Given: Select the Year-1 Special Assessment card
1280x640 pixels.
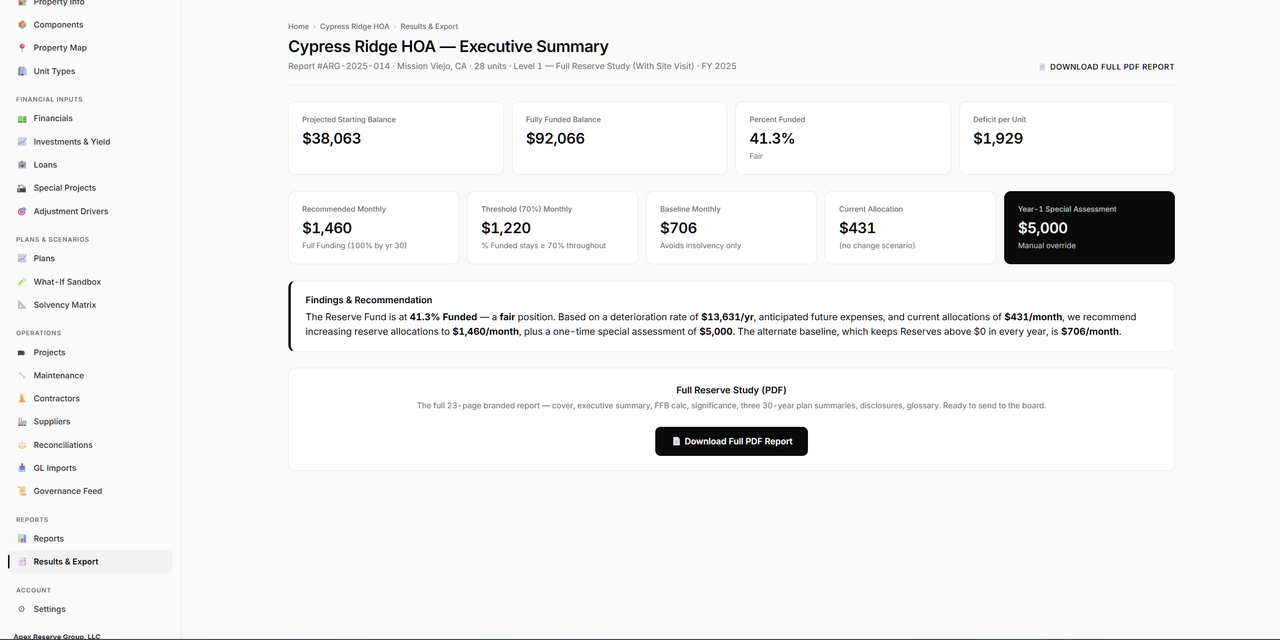Looking at the screenshot, I should tap(1089, 228).
